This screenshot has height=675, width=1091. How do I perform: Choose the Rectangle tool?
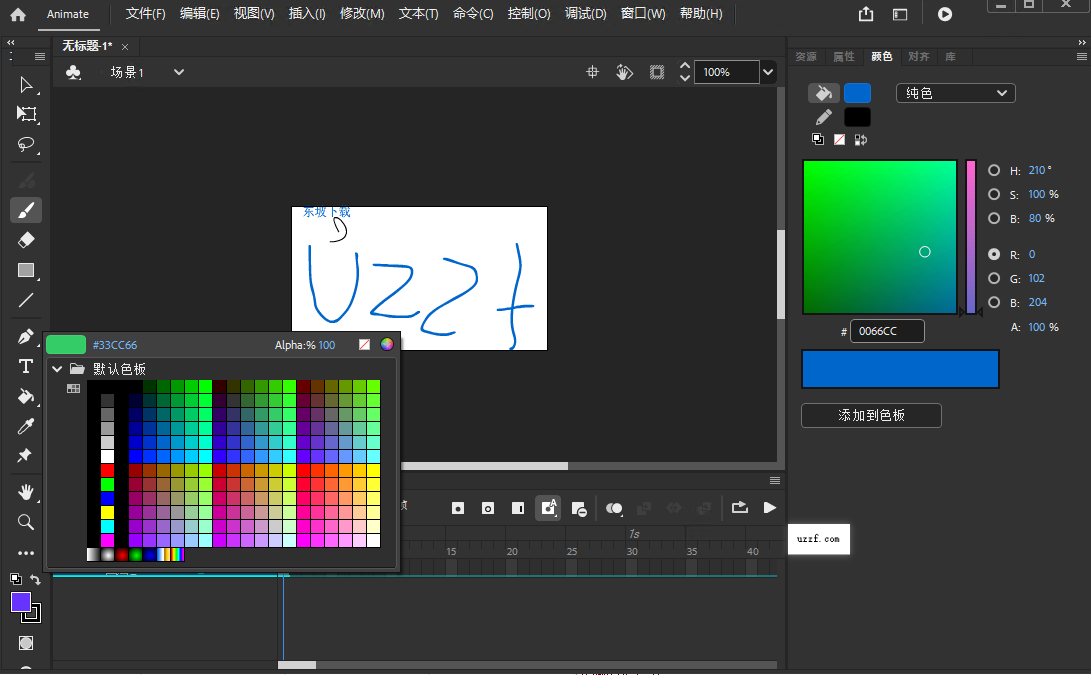click(x=26, y=270)
